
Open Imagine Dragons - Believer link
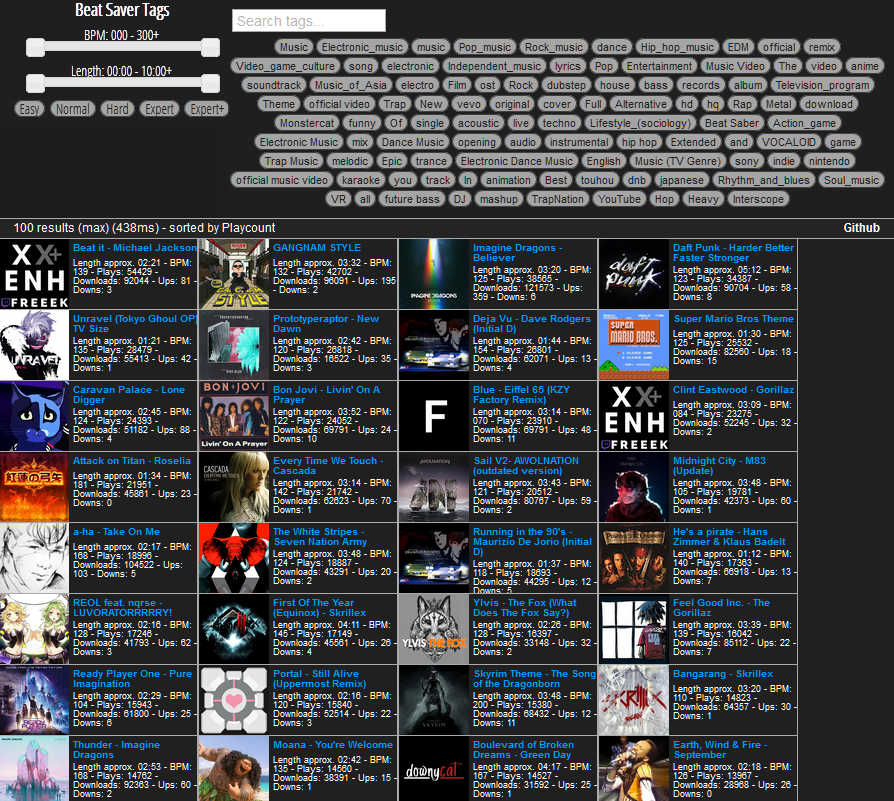point(517,253)
